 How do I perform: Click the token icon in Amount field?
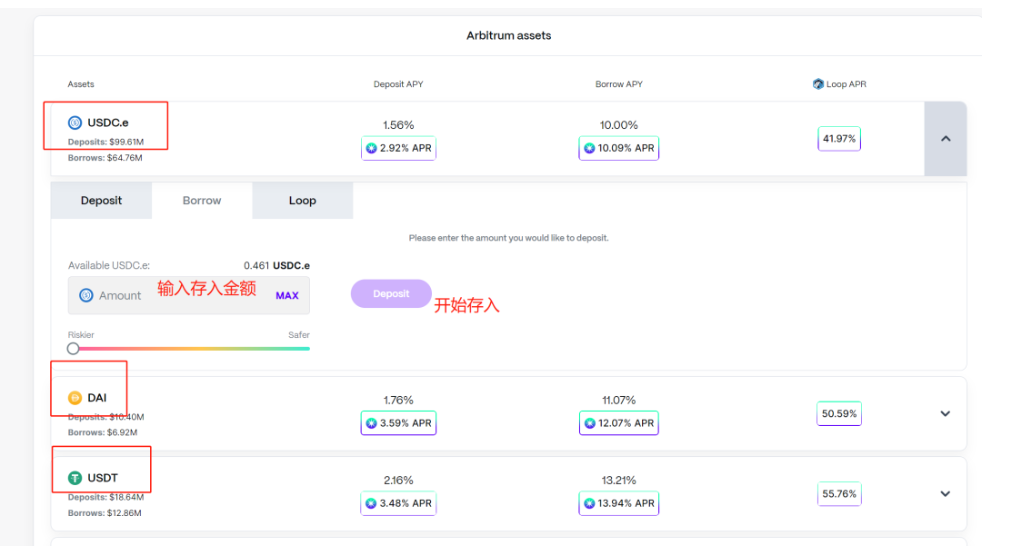pos(86,295)
